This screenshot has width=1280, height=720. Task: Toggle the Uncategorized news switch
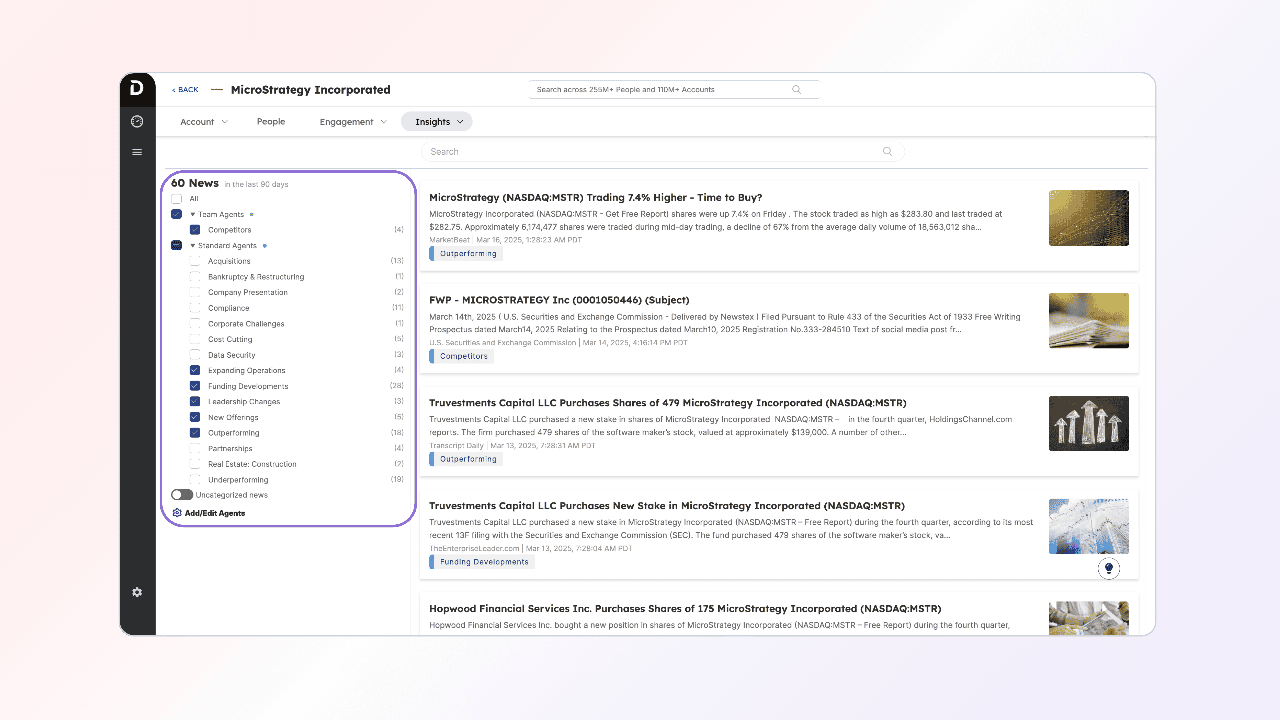point(181,495)
